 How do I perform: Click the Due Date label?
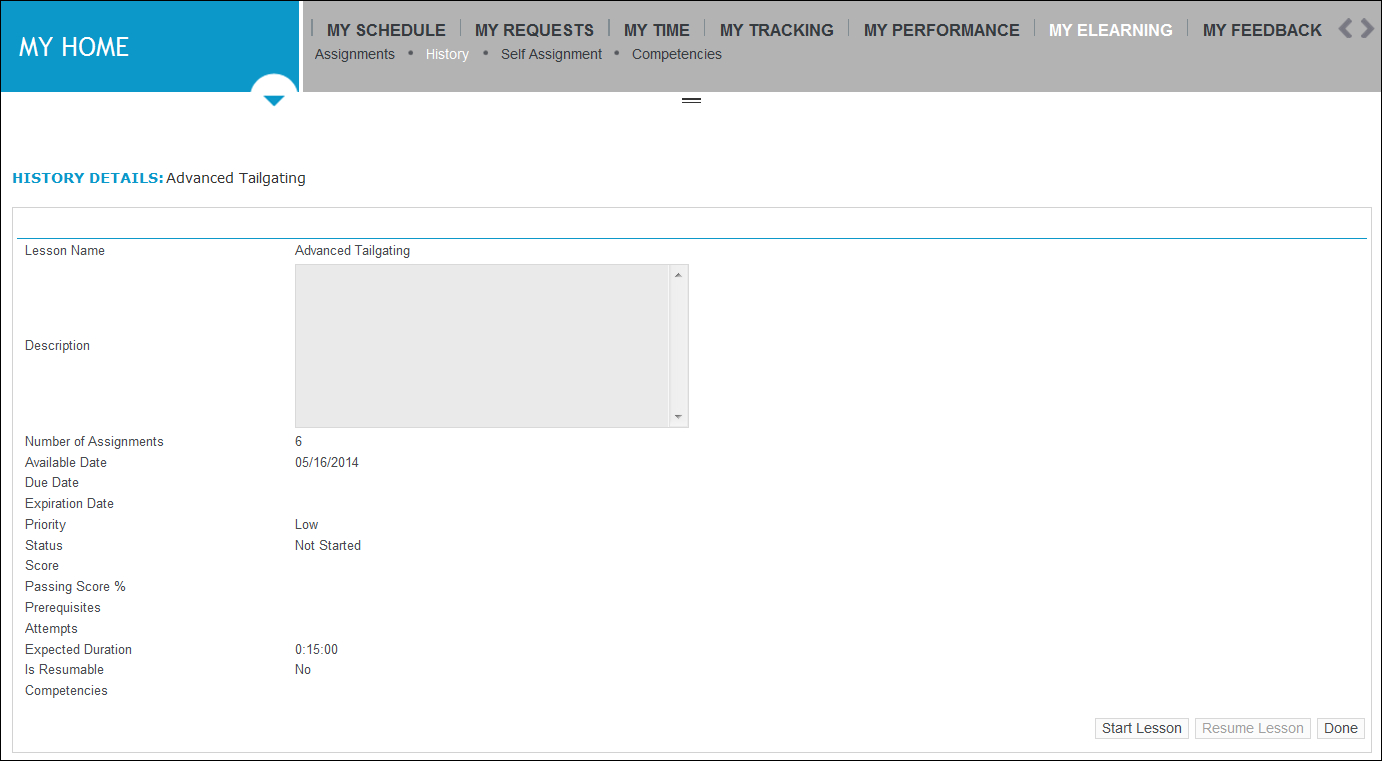[x=52, y=483]
